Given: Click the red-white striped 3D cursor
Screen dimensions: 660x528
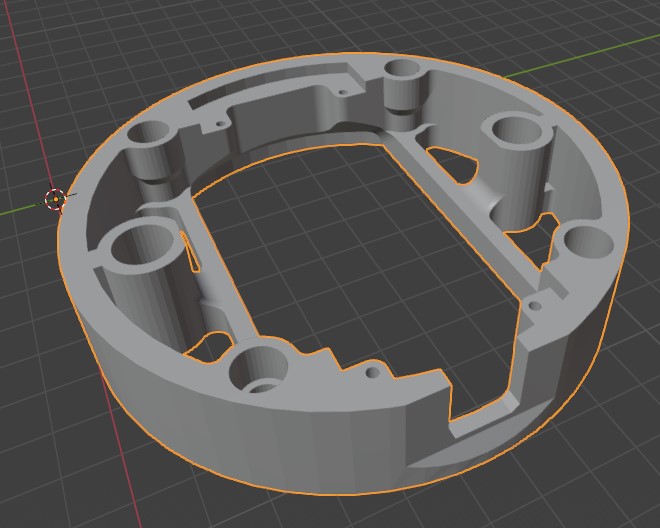Looking at the screenshot, I should click(56, 199).
